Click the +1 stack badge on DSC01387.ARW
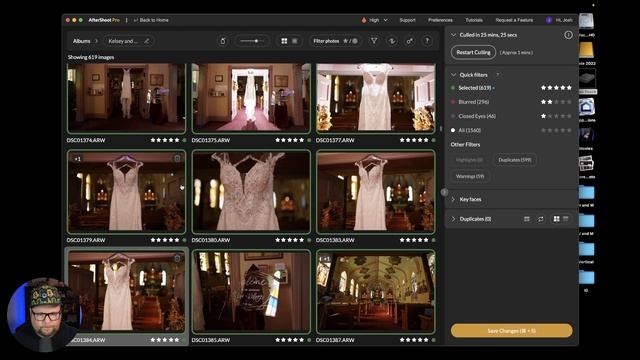This screenshot has width=640, height=360. click(325, 259)
